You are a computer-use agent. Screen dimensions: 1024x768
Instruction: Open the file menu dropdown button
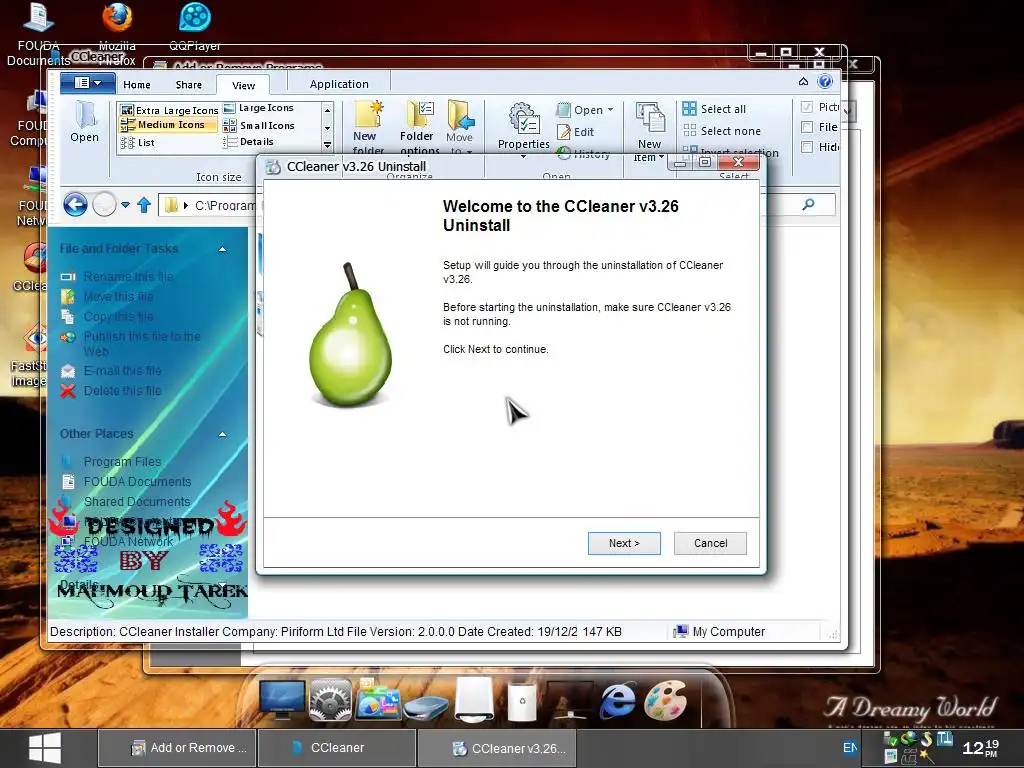pos(88,83)
